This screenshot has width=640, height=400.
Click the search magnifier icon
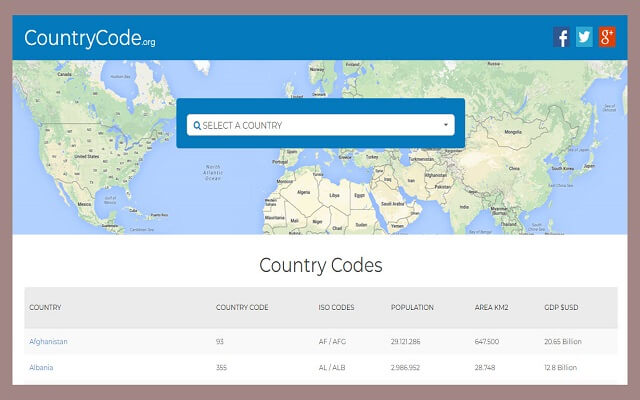(197, 125)
